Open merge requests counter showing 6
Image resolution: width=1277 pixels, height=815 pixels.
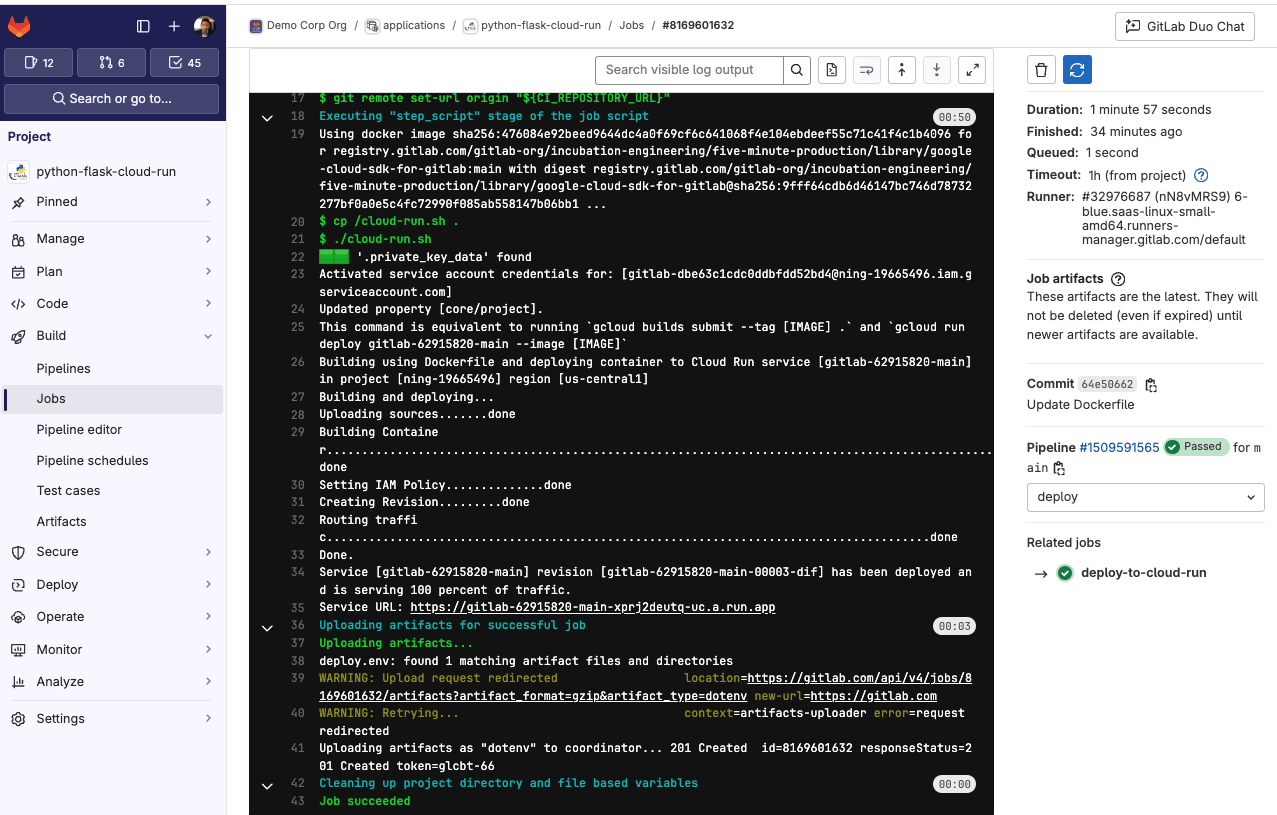click(111, 62)
